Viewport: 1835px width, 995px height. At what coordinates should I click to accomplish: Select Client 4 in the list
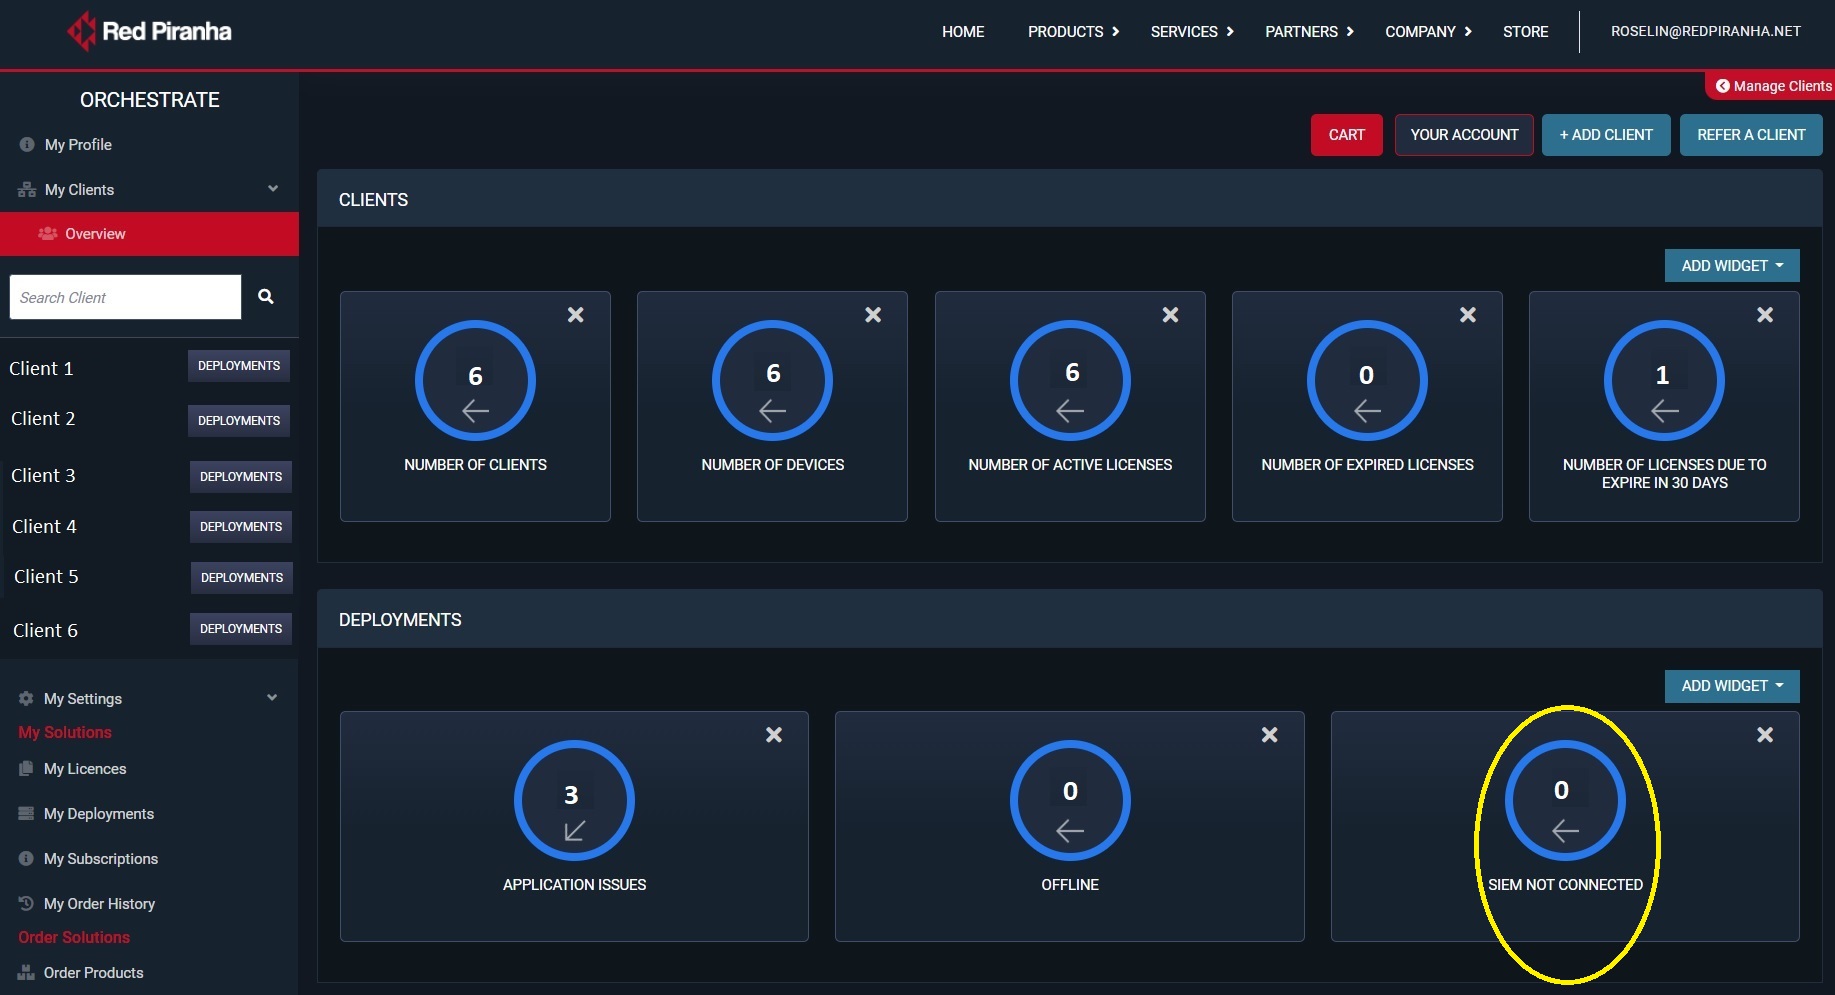[x=44, y=526]
